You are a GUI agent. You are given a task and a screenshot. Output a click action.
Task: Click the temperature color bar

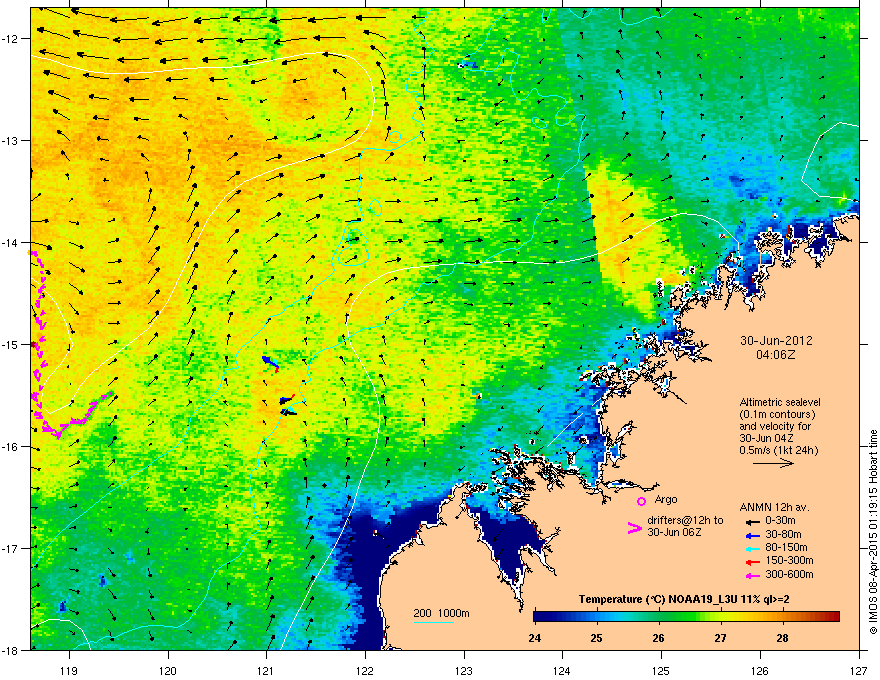point(686,617)
